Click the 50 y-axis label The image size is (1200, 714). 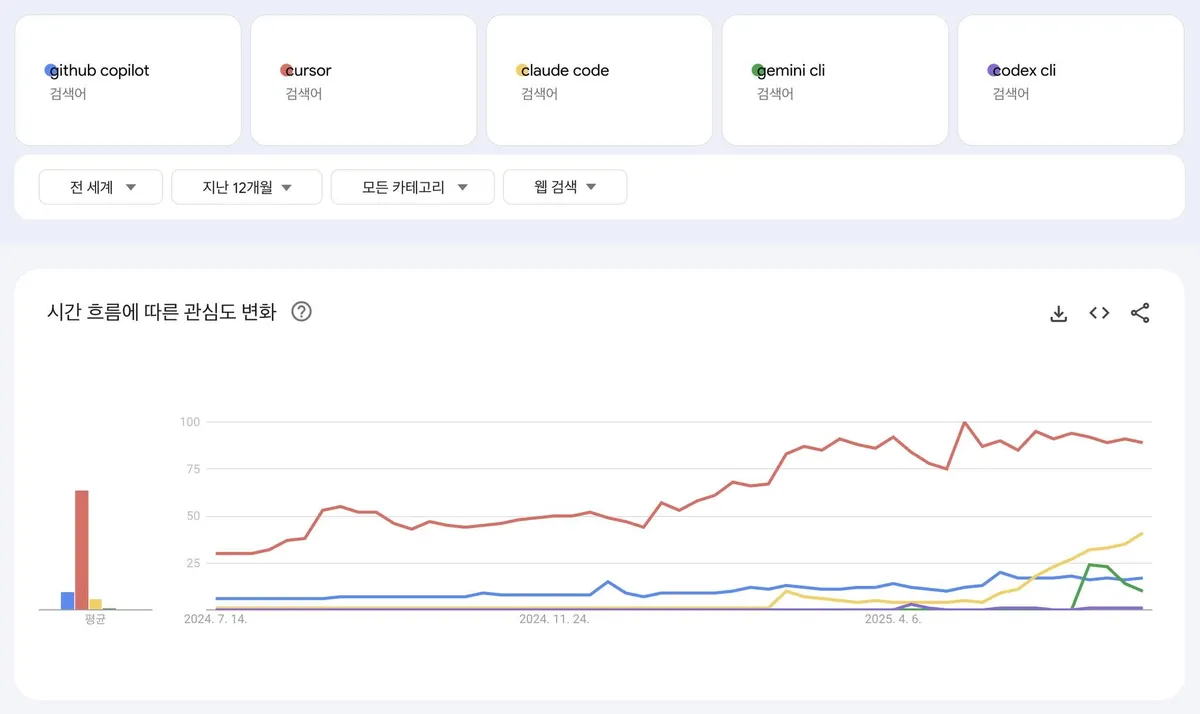point(194,516)
